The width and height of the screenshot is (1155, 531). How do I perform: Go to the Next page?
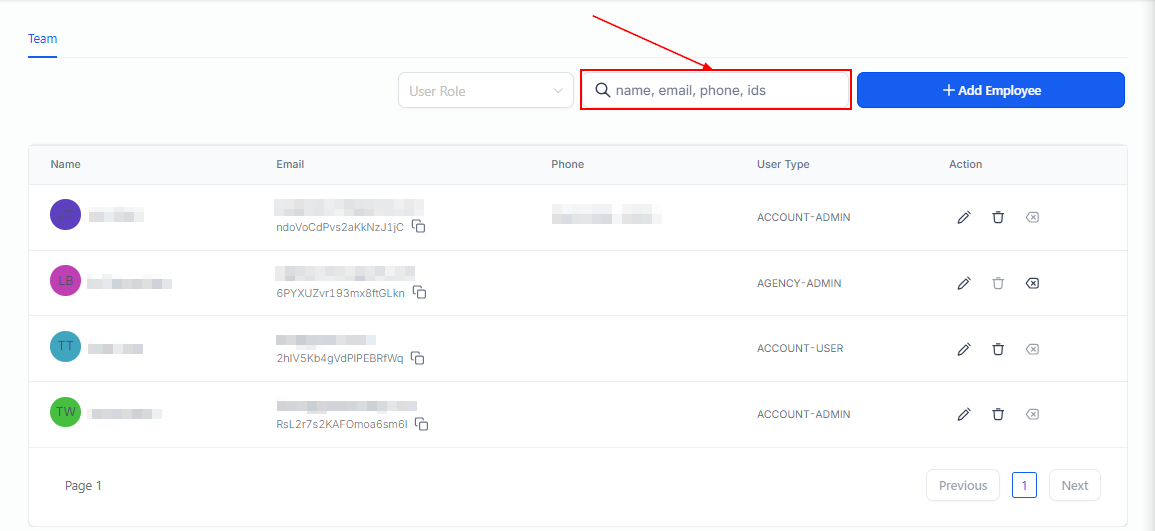tap(1074, 485)
